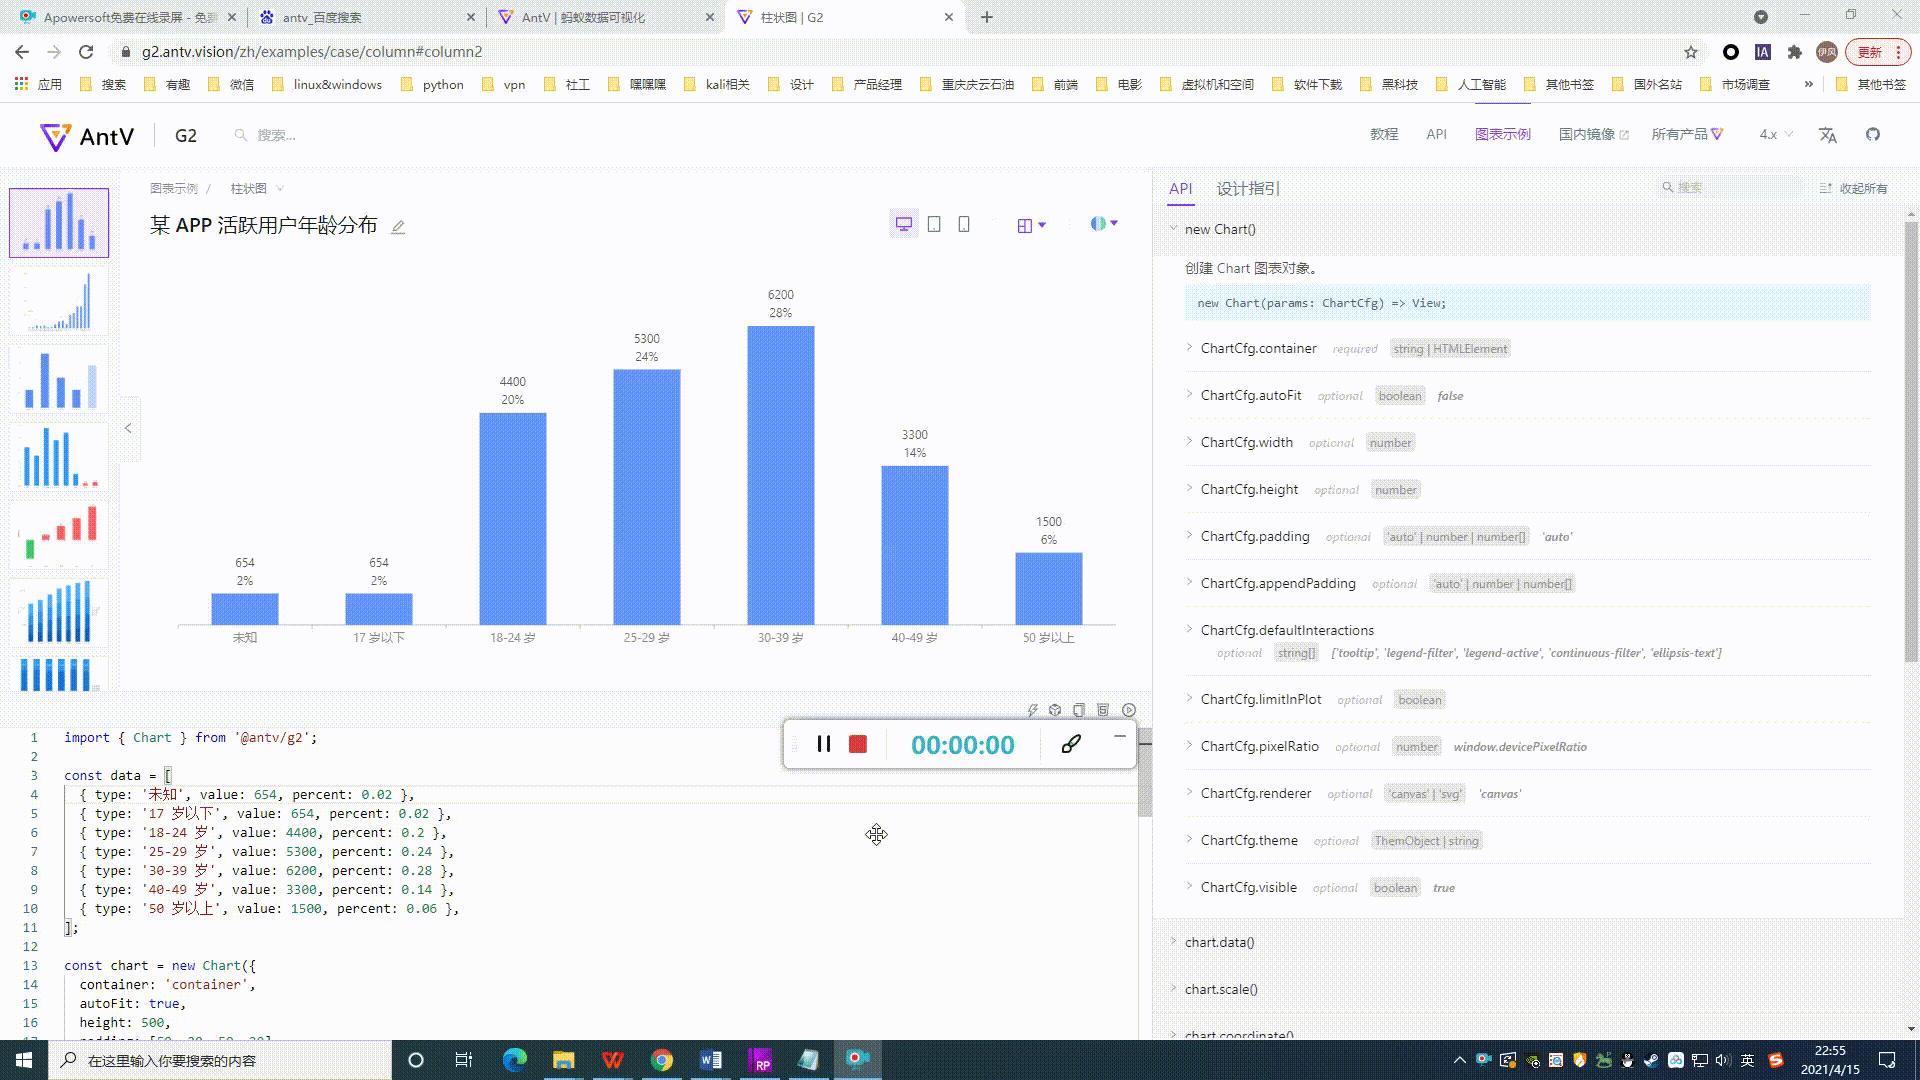
Task: Select the second chart thumbnail in sidebar
Action: coord(59,300)
